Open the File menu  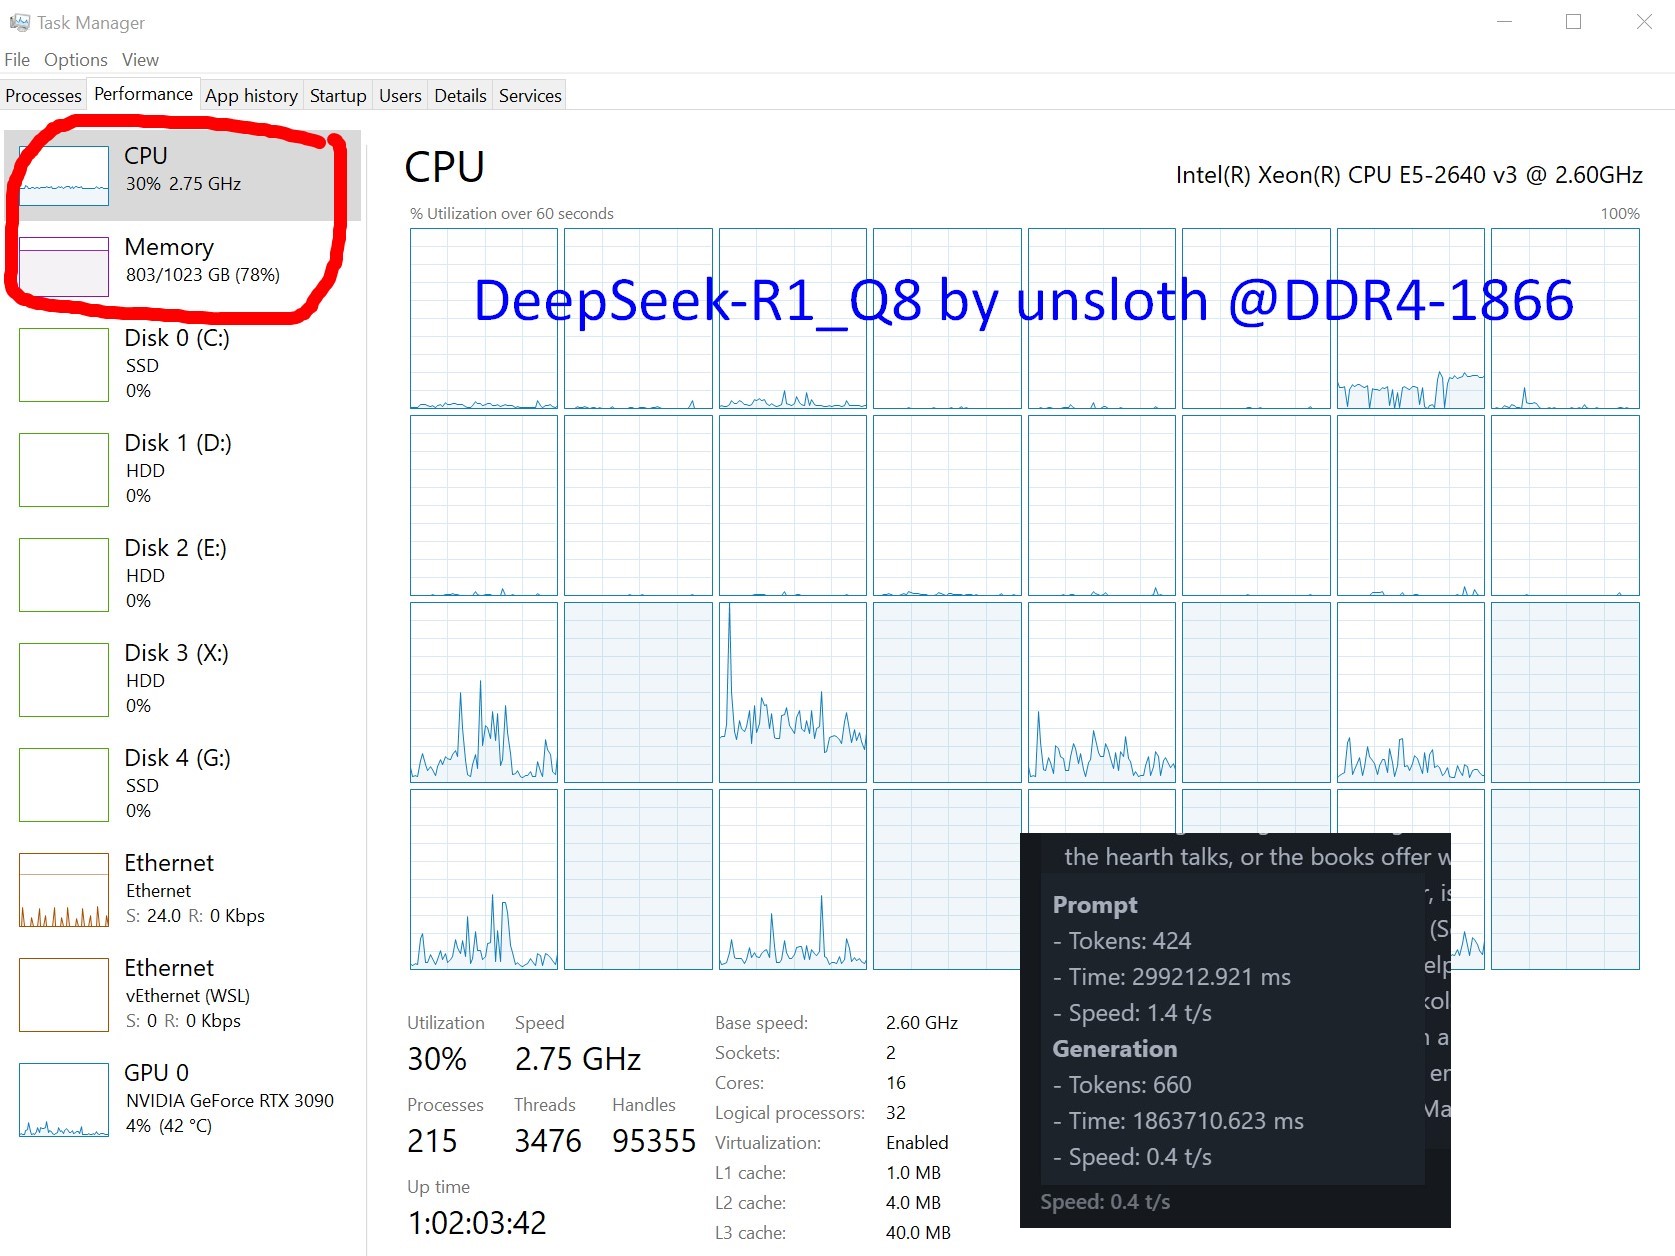pyautogui.click(x=17, y=60)
